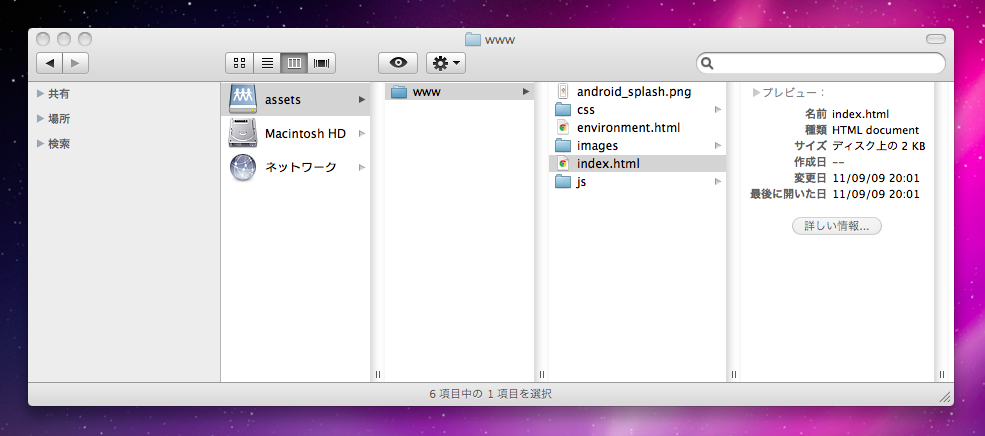Click the toolbar hide pill button
The height and width of the screenshot is (436, 985).
[x=935, y=39]
